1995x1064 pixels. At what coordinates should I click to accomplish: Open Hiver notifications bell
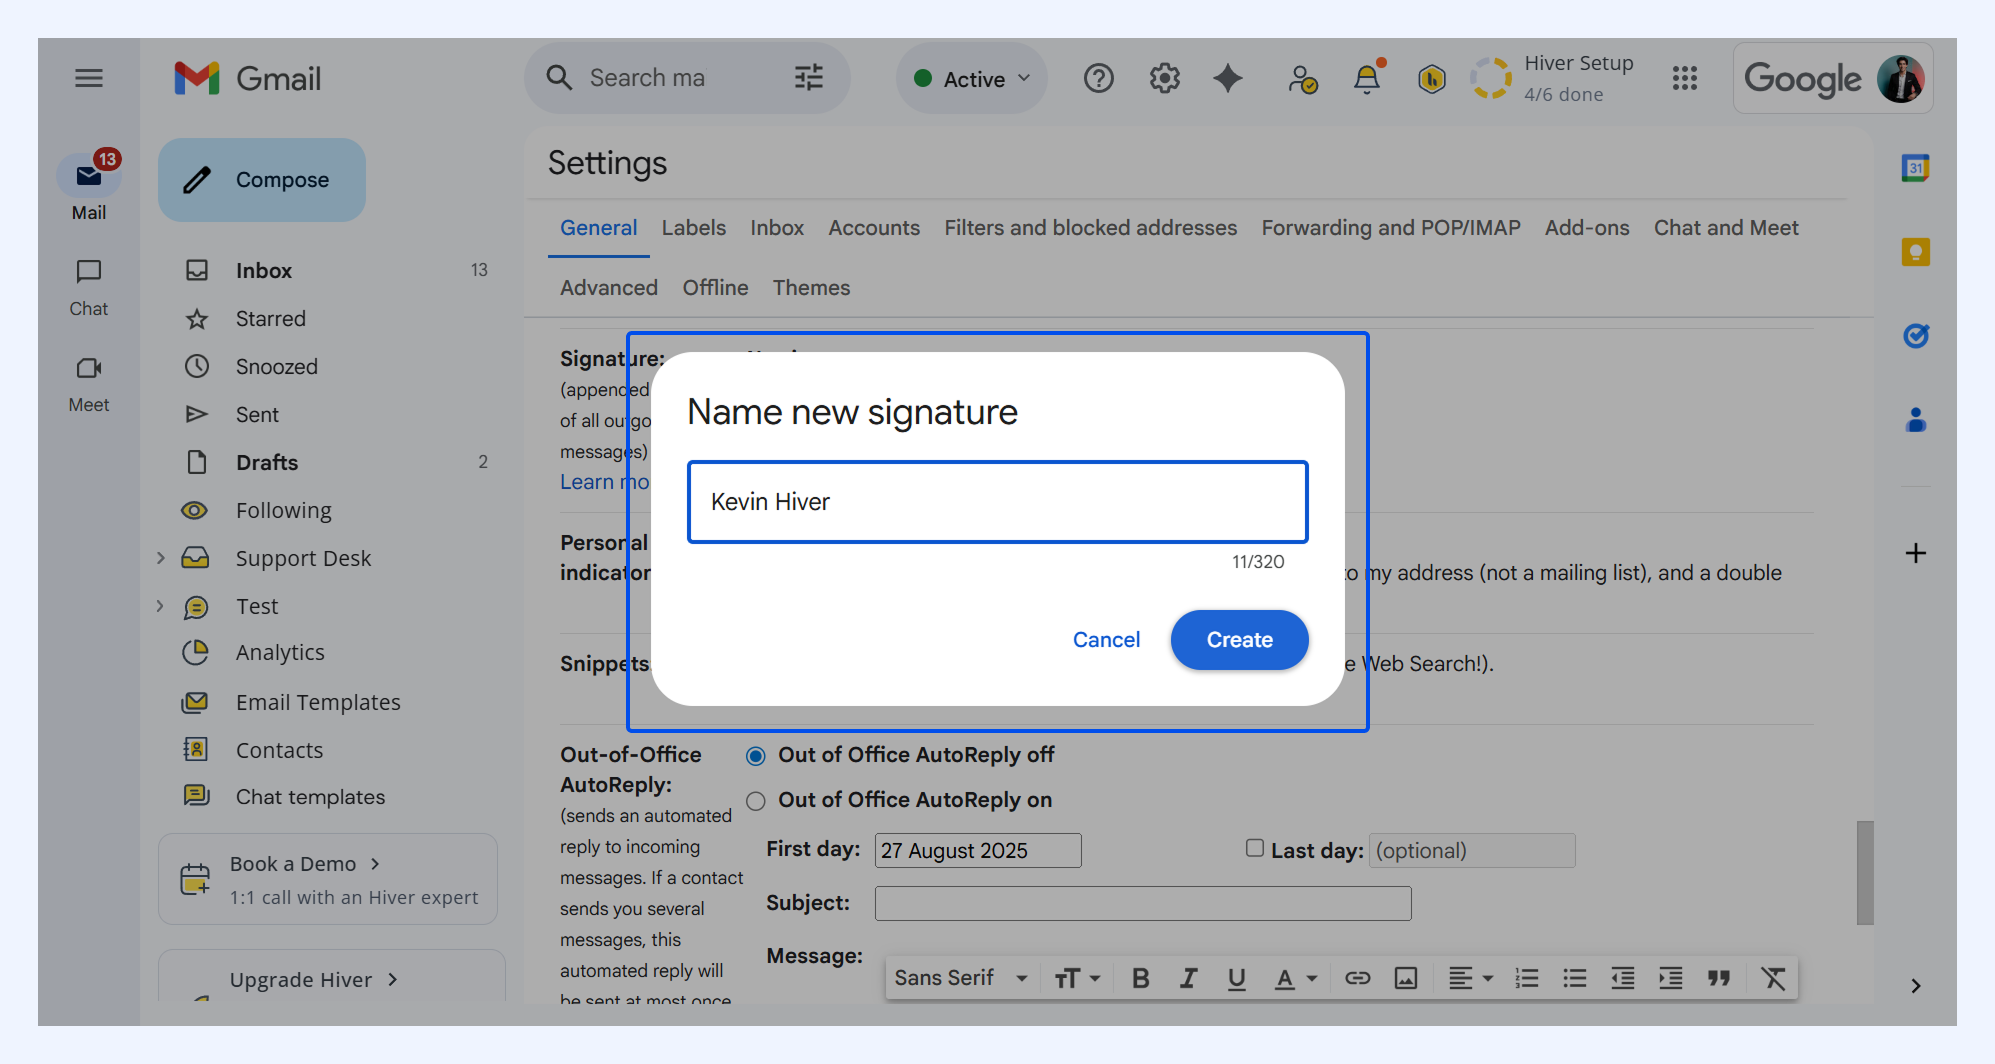point(1367,77)
